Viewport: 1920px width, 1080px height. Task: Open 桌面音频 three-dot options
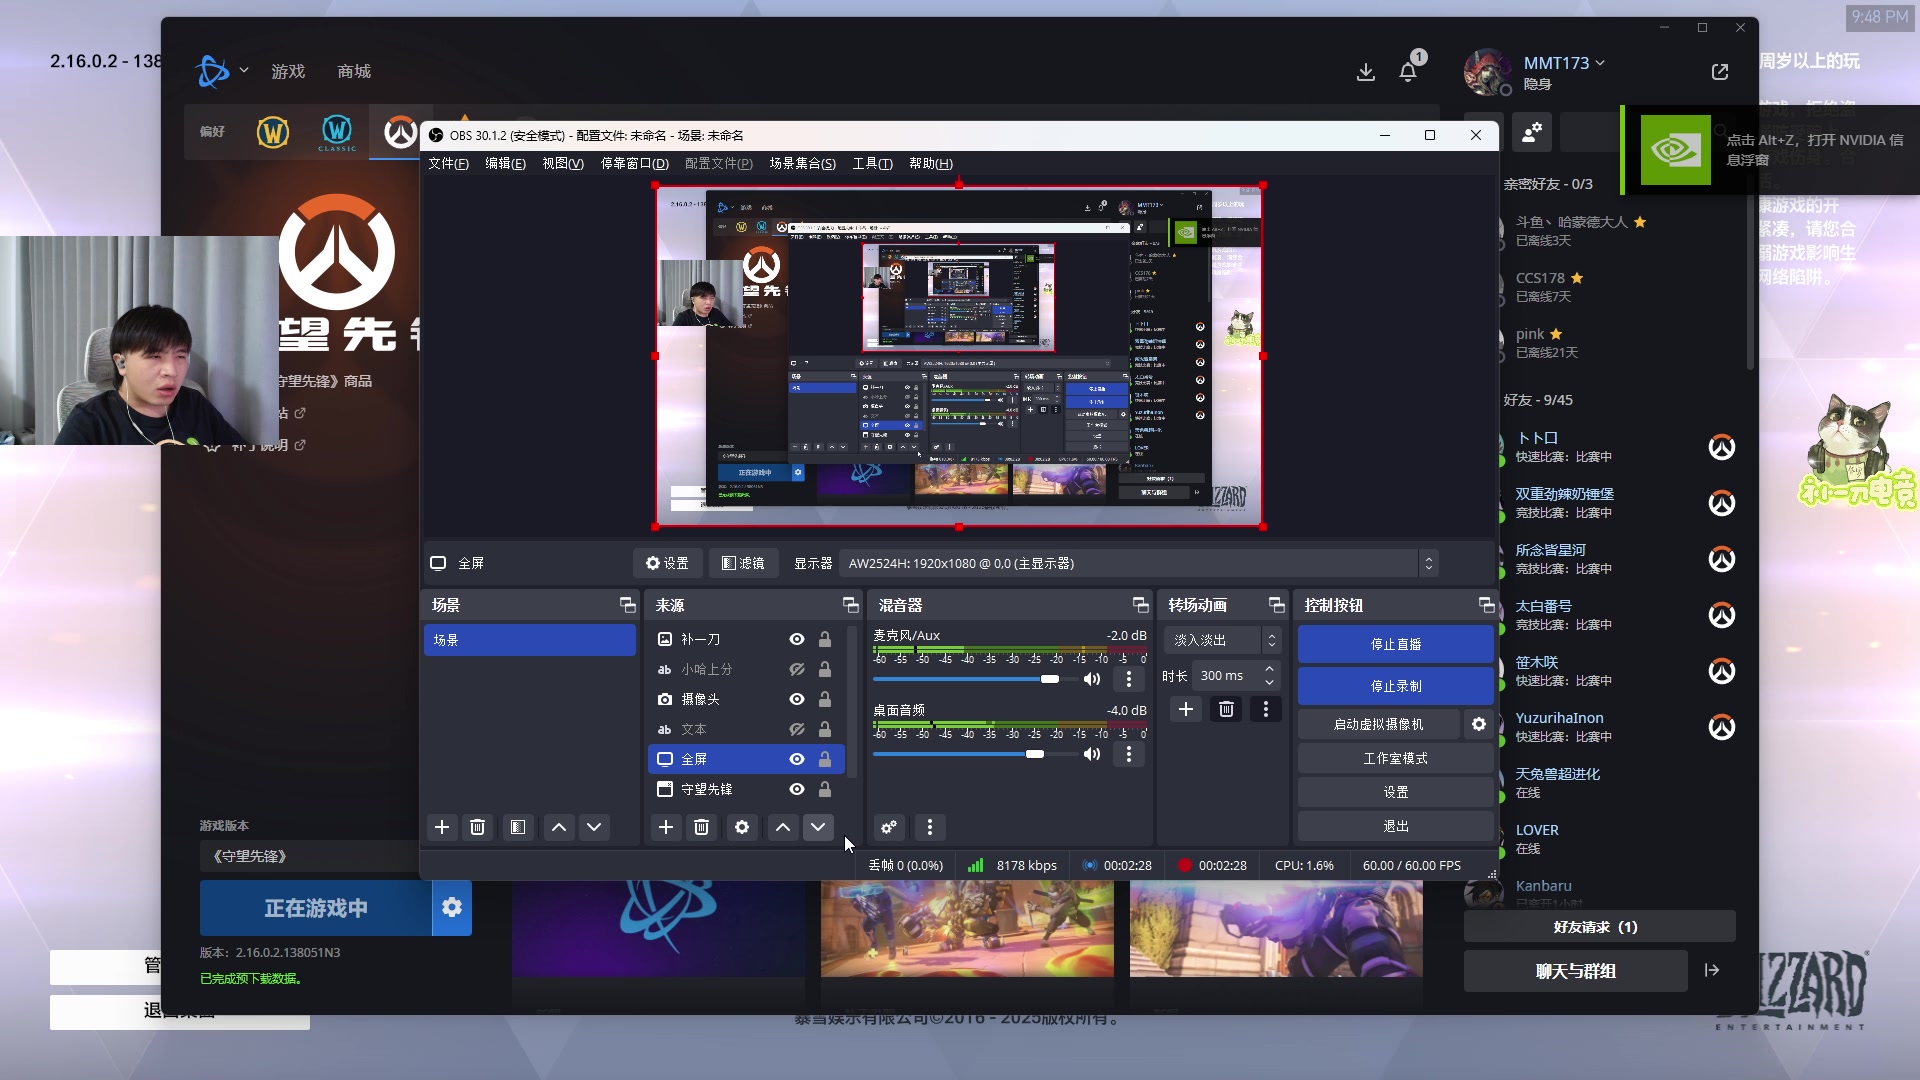pyautogui.click(x=1129, y=754)
